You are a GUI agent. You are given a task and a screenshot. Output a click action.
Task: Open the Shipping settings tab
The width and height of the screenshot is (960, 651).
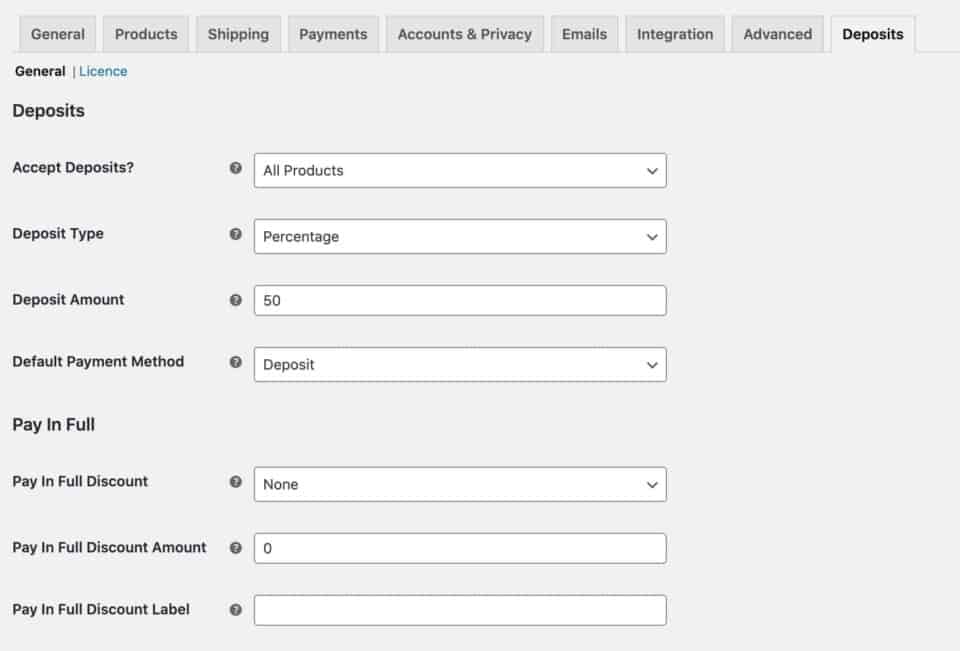tap(237, 33)
